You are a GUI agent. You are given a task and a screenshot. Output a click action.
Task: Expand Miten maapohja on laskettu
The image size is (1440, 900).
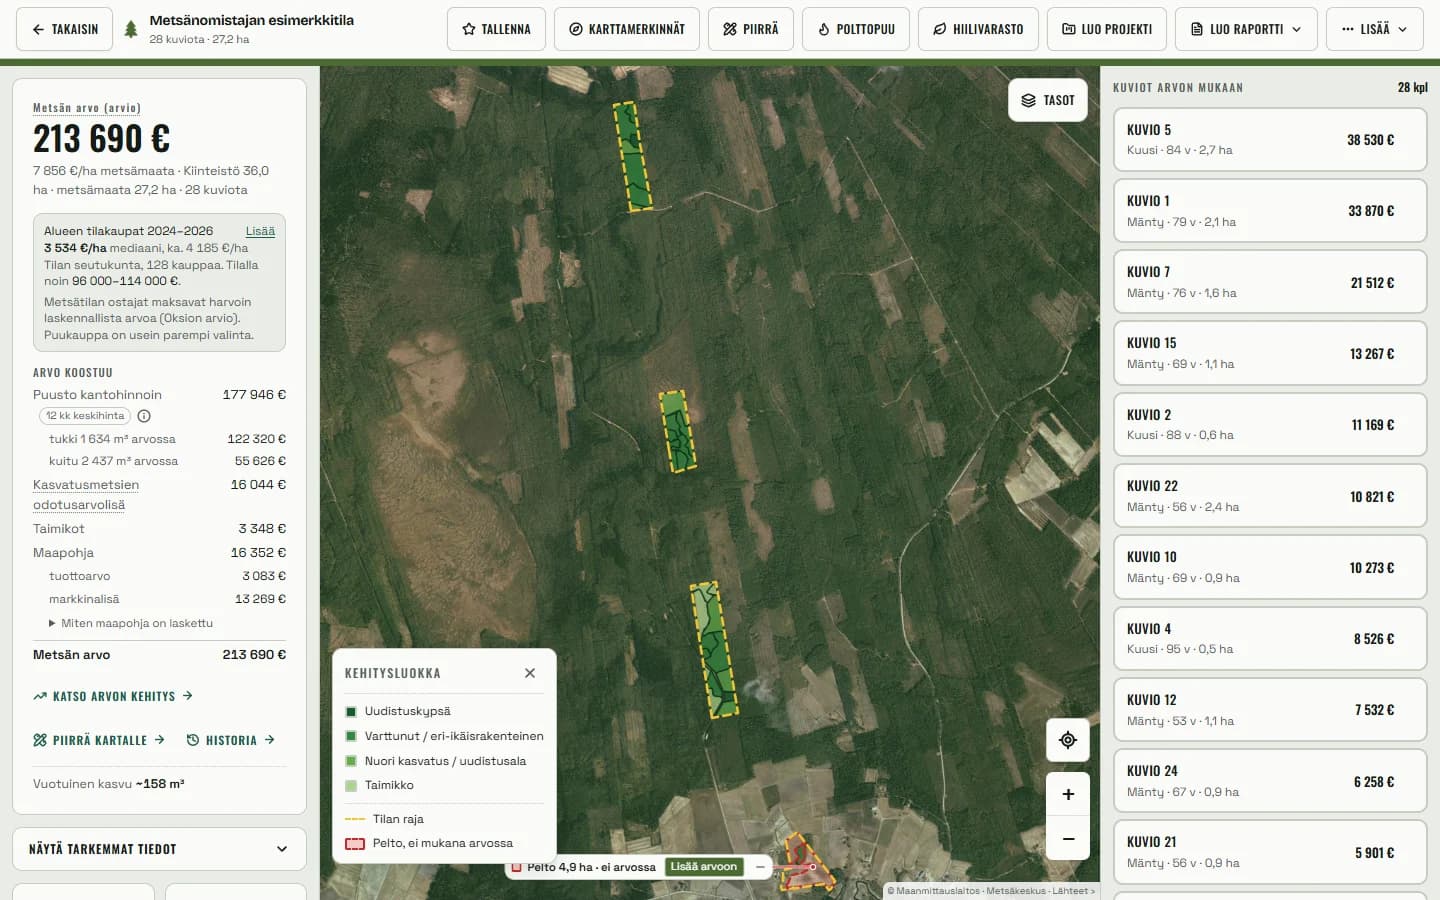[131, 623]
